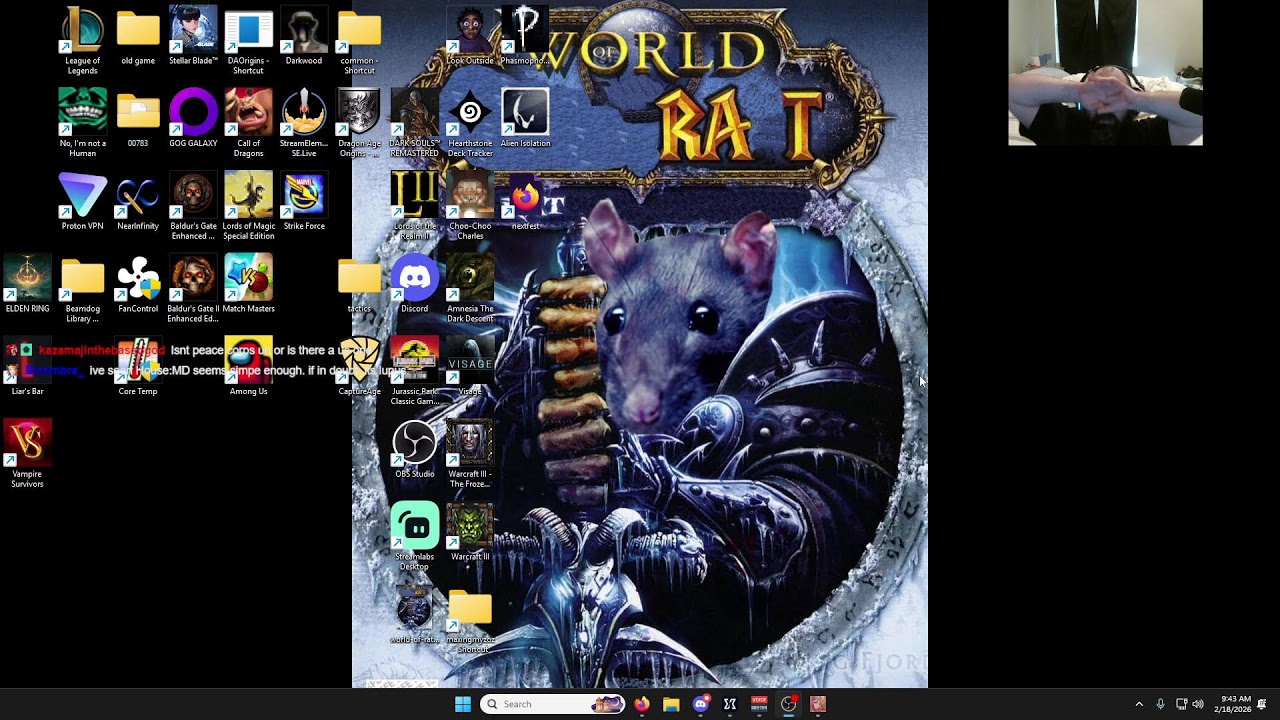Open the Look Outside game icon

470,36
